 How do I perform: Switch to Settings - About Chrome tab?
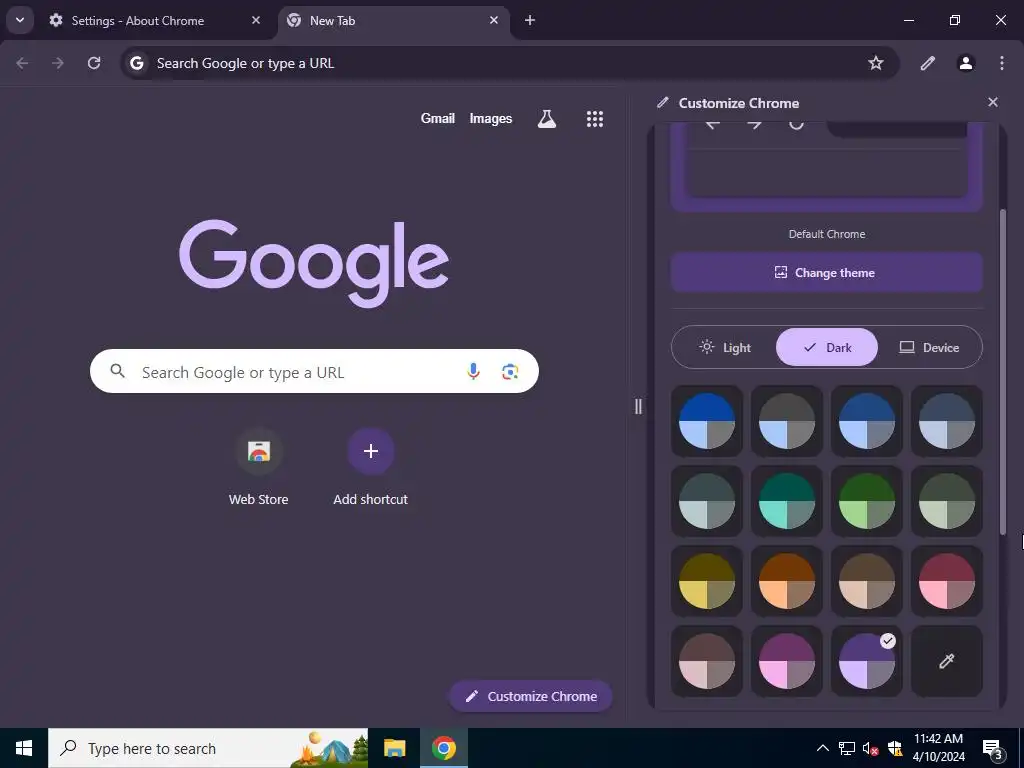point(155,21)
